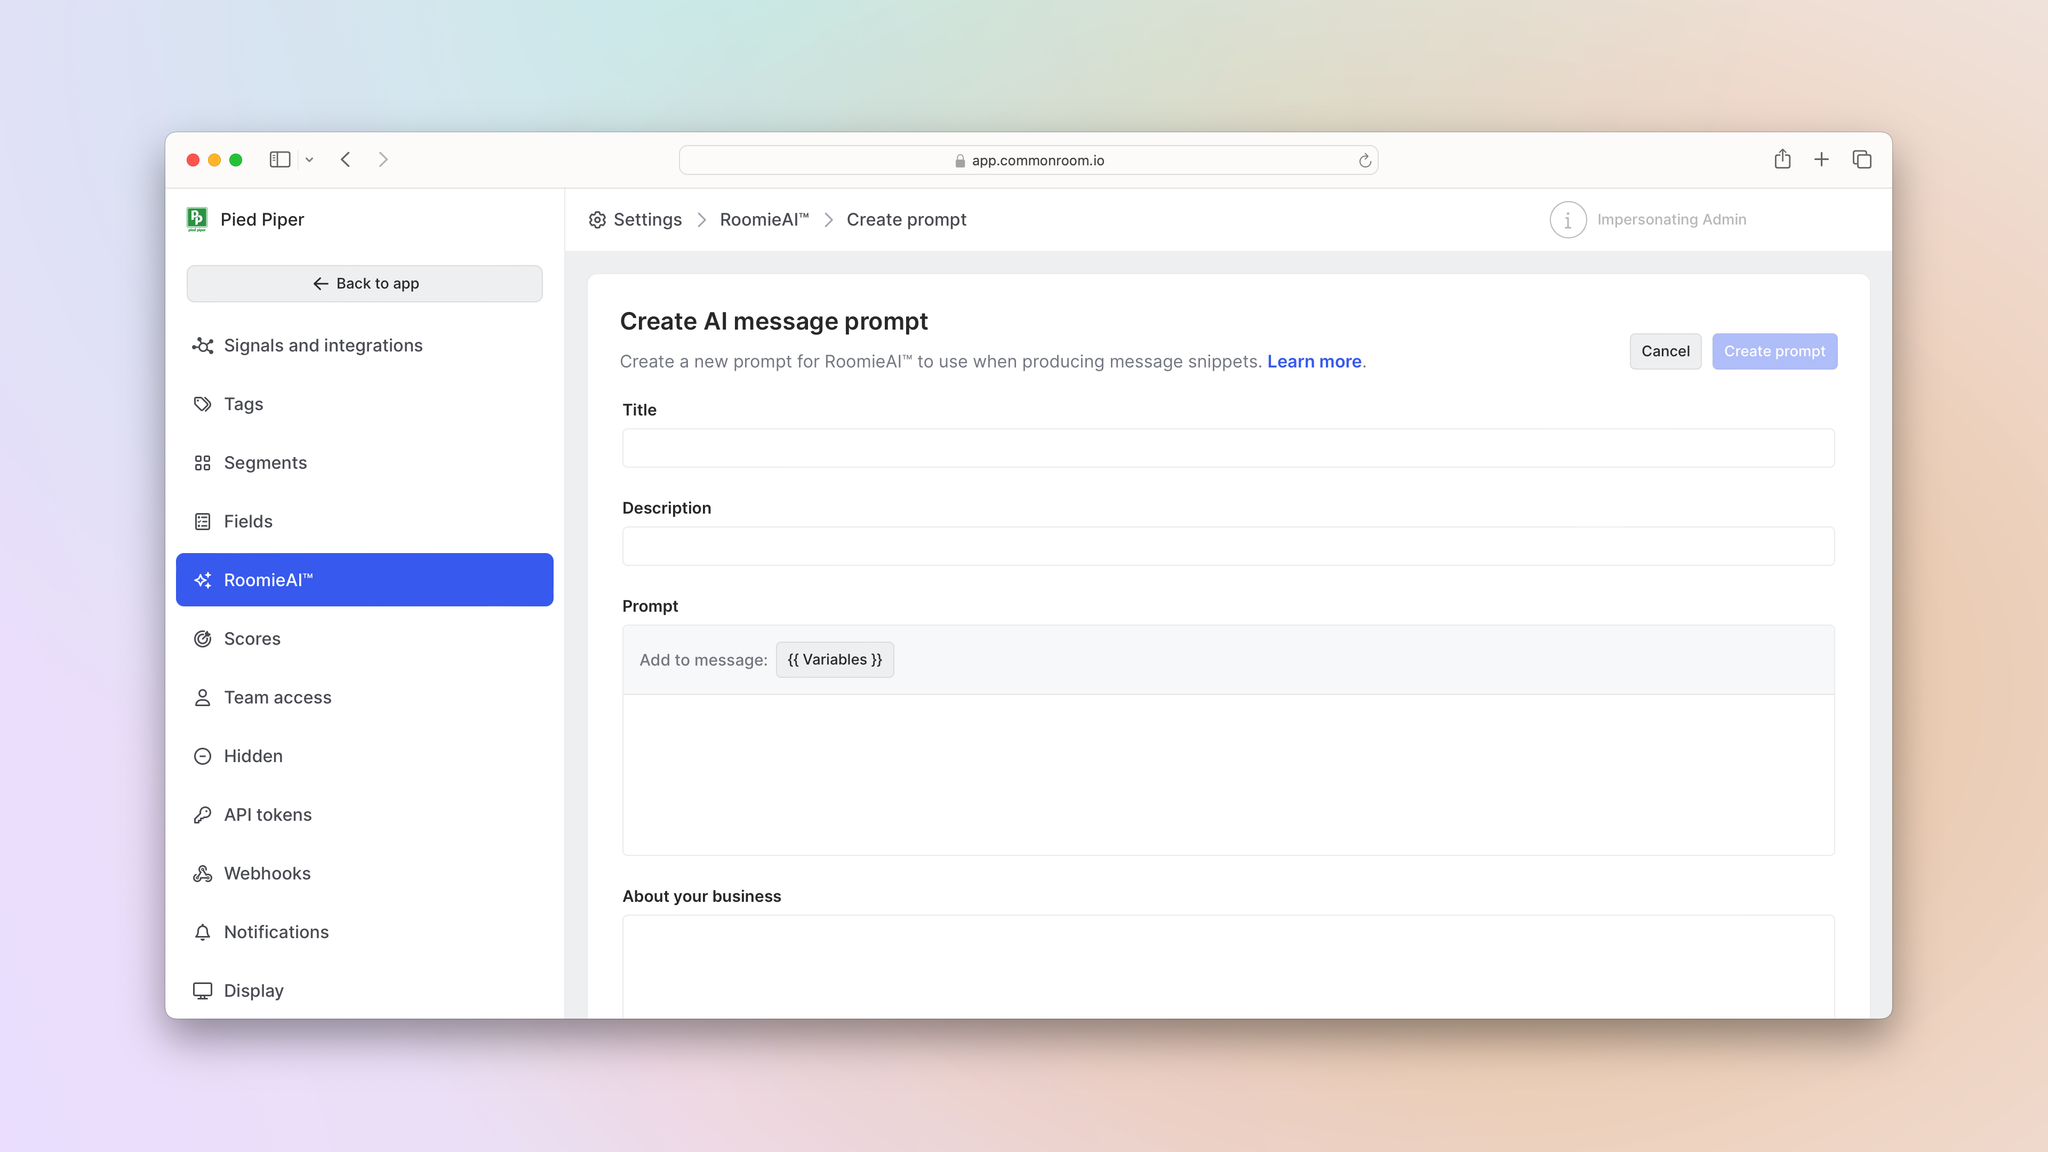Go back with the browser back arrow
The image size is (2048, 1152).
tap(345, 160)
